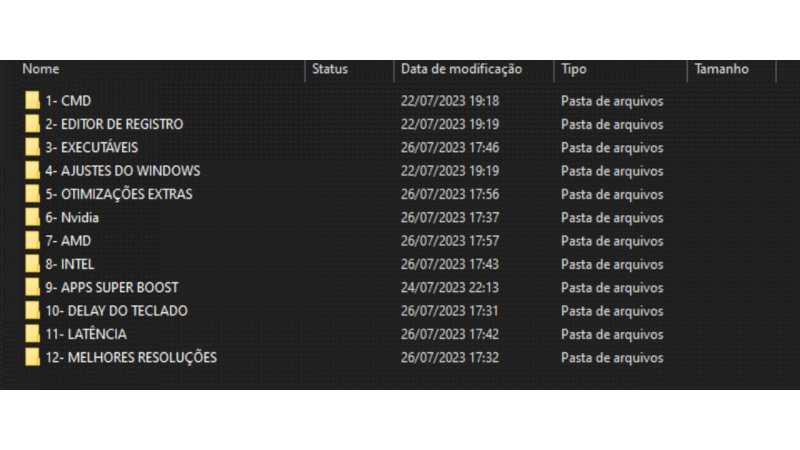Click the 12- MELHORES RESOLUÇÕES folder icon
Image resolution: width=800 pixels, height=450 pixels.
[x=33, y=358]
